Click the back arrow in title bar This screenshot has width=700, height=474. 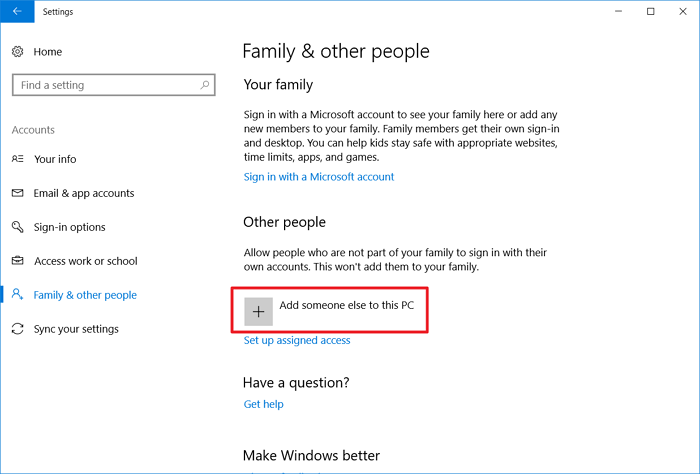tap(17, 12)
